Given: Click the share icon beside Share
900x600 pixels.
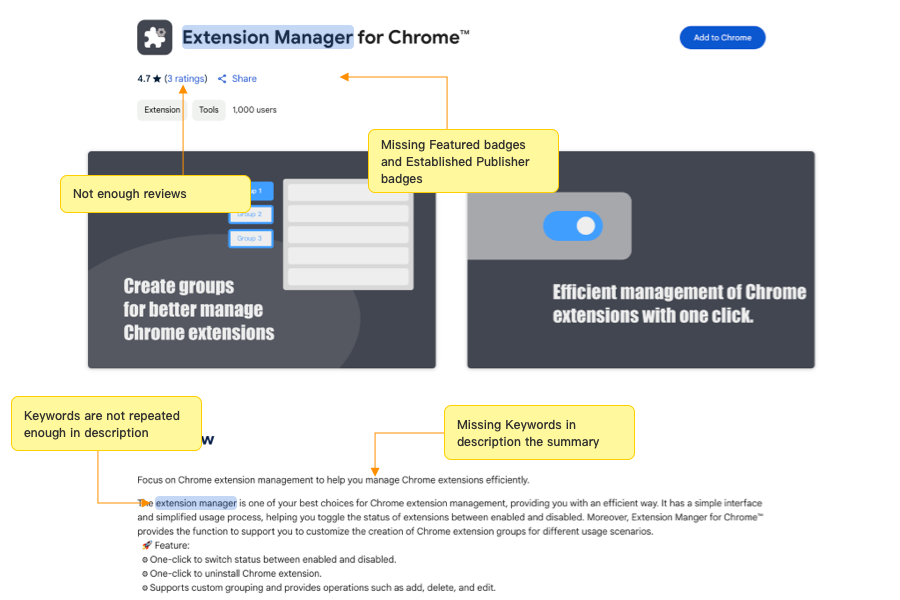Looking at the screenshot, I should pos(222,79).
